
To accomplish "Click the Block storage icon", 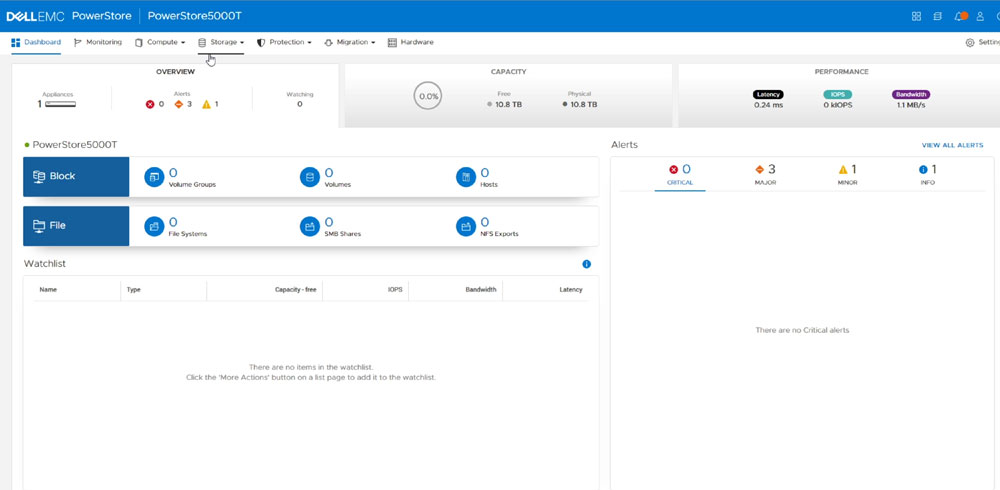I will point(39,176).
